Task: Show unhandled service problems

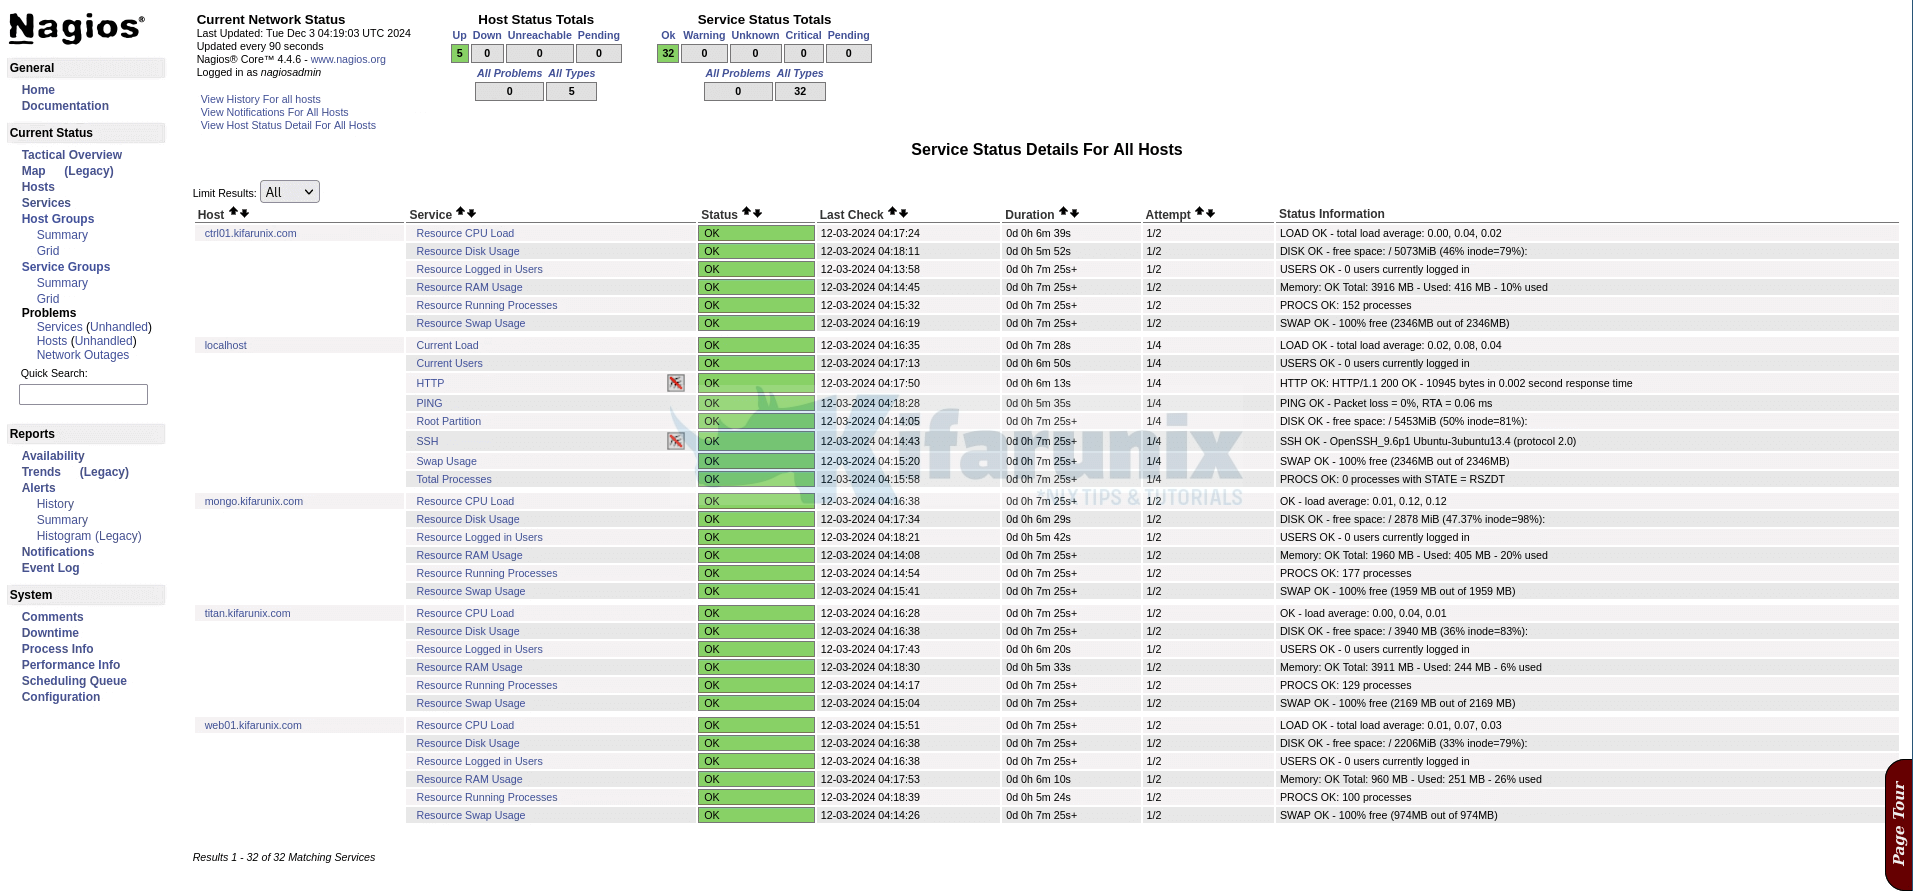Action: point(120,327)
